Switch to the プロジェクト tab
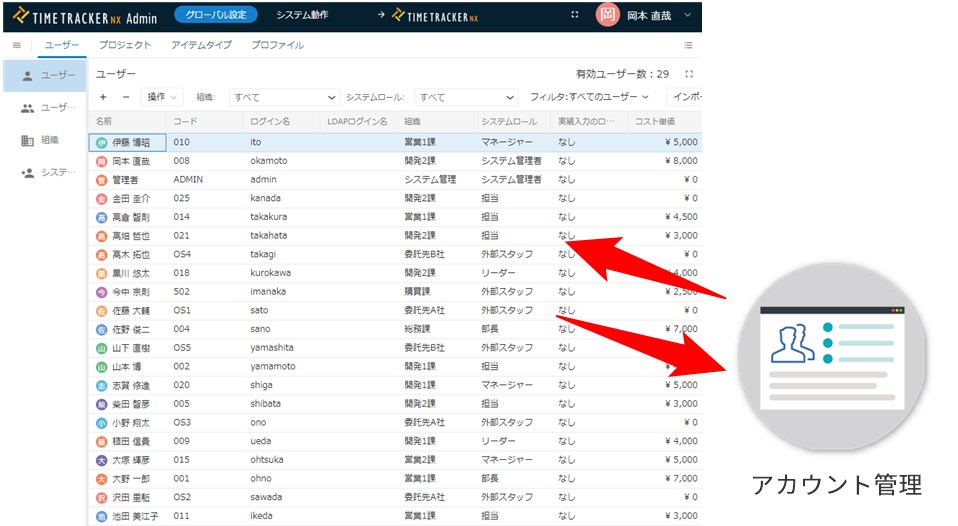The image size is (958, 526). pyautogui.click(x=125, y=45)
